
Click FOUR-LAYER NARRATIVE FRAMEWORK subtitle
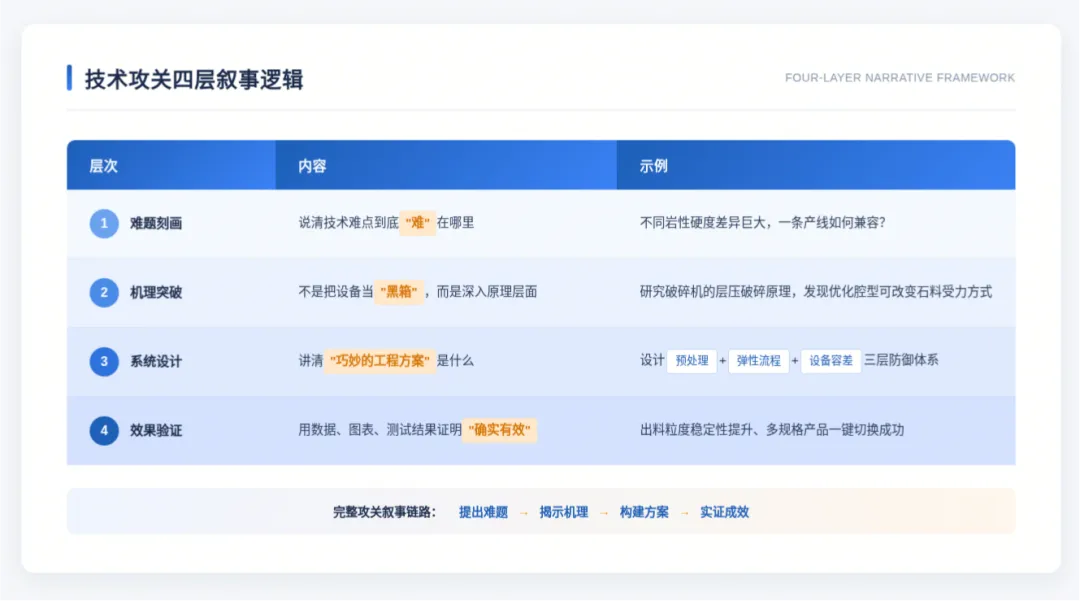click(x=900, y=78)
